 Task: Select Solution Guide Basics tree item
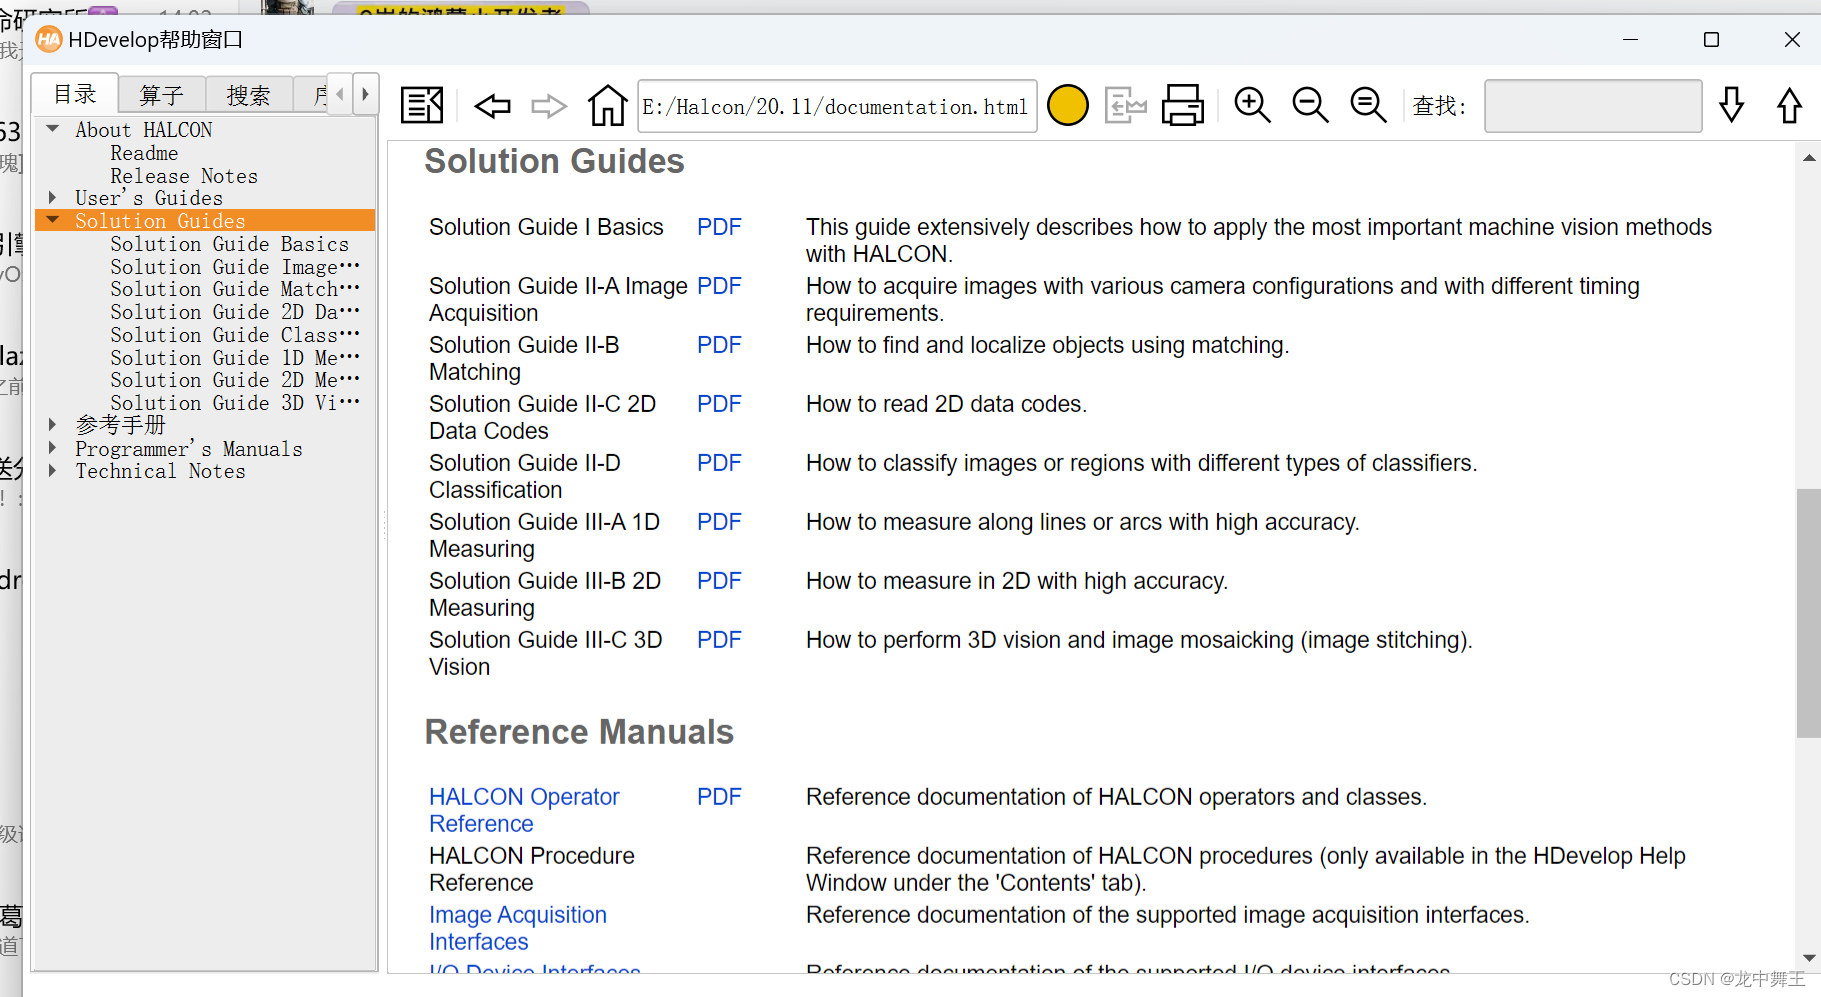click(x=230, y=244)
